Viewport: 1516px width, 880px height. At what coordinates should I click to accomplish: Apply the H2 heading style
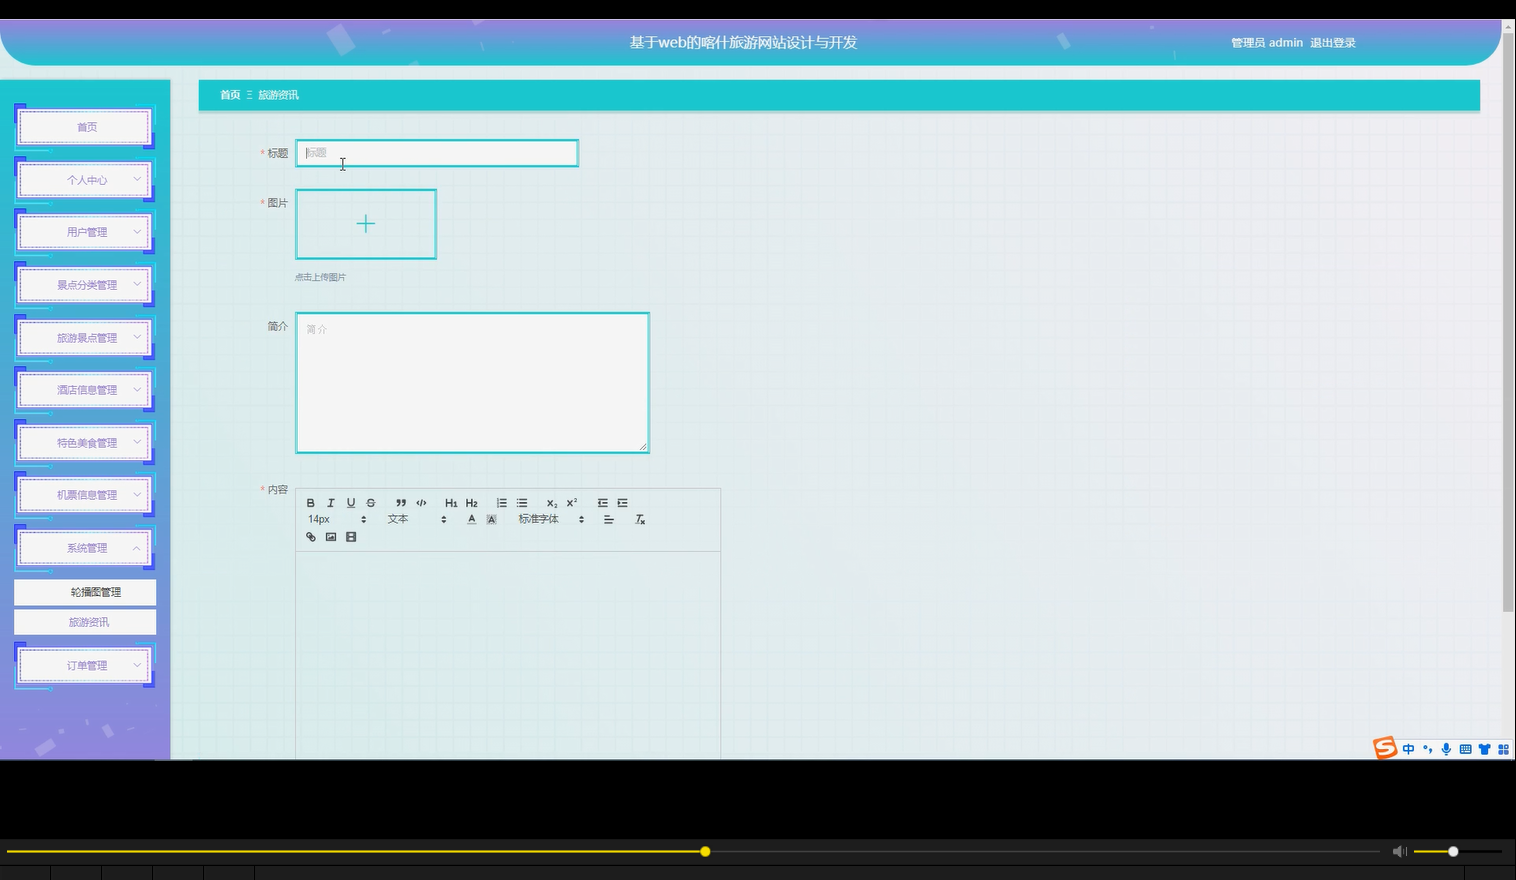pyautogui.click(x=472, y=503)
